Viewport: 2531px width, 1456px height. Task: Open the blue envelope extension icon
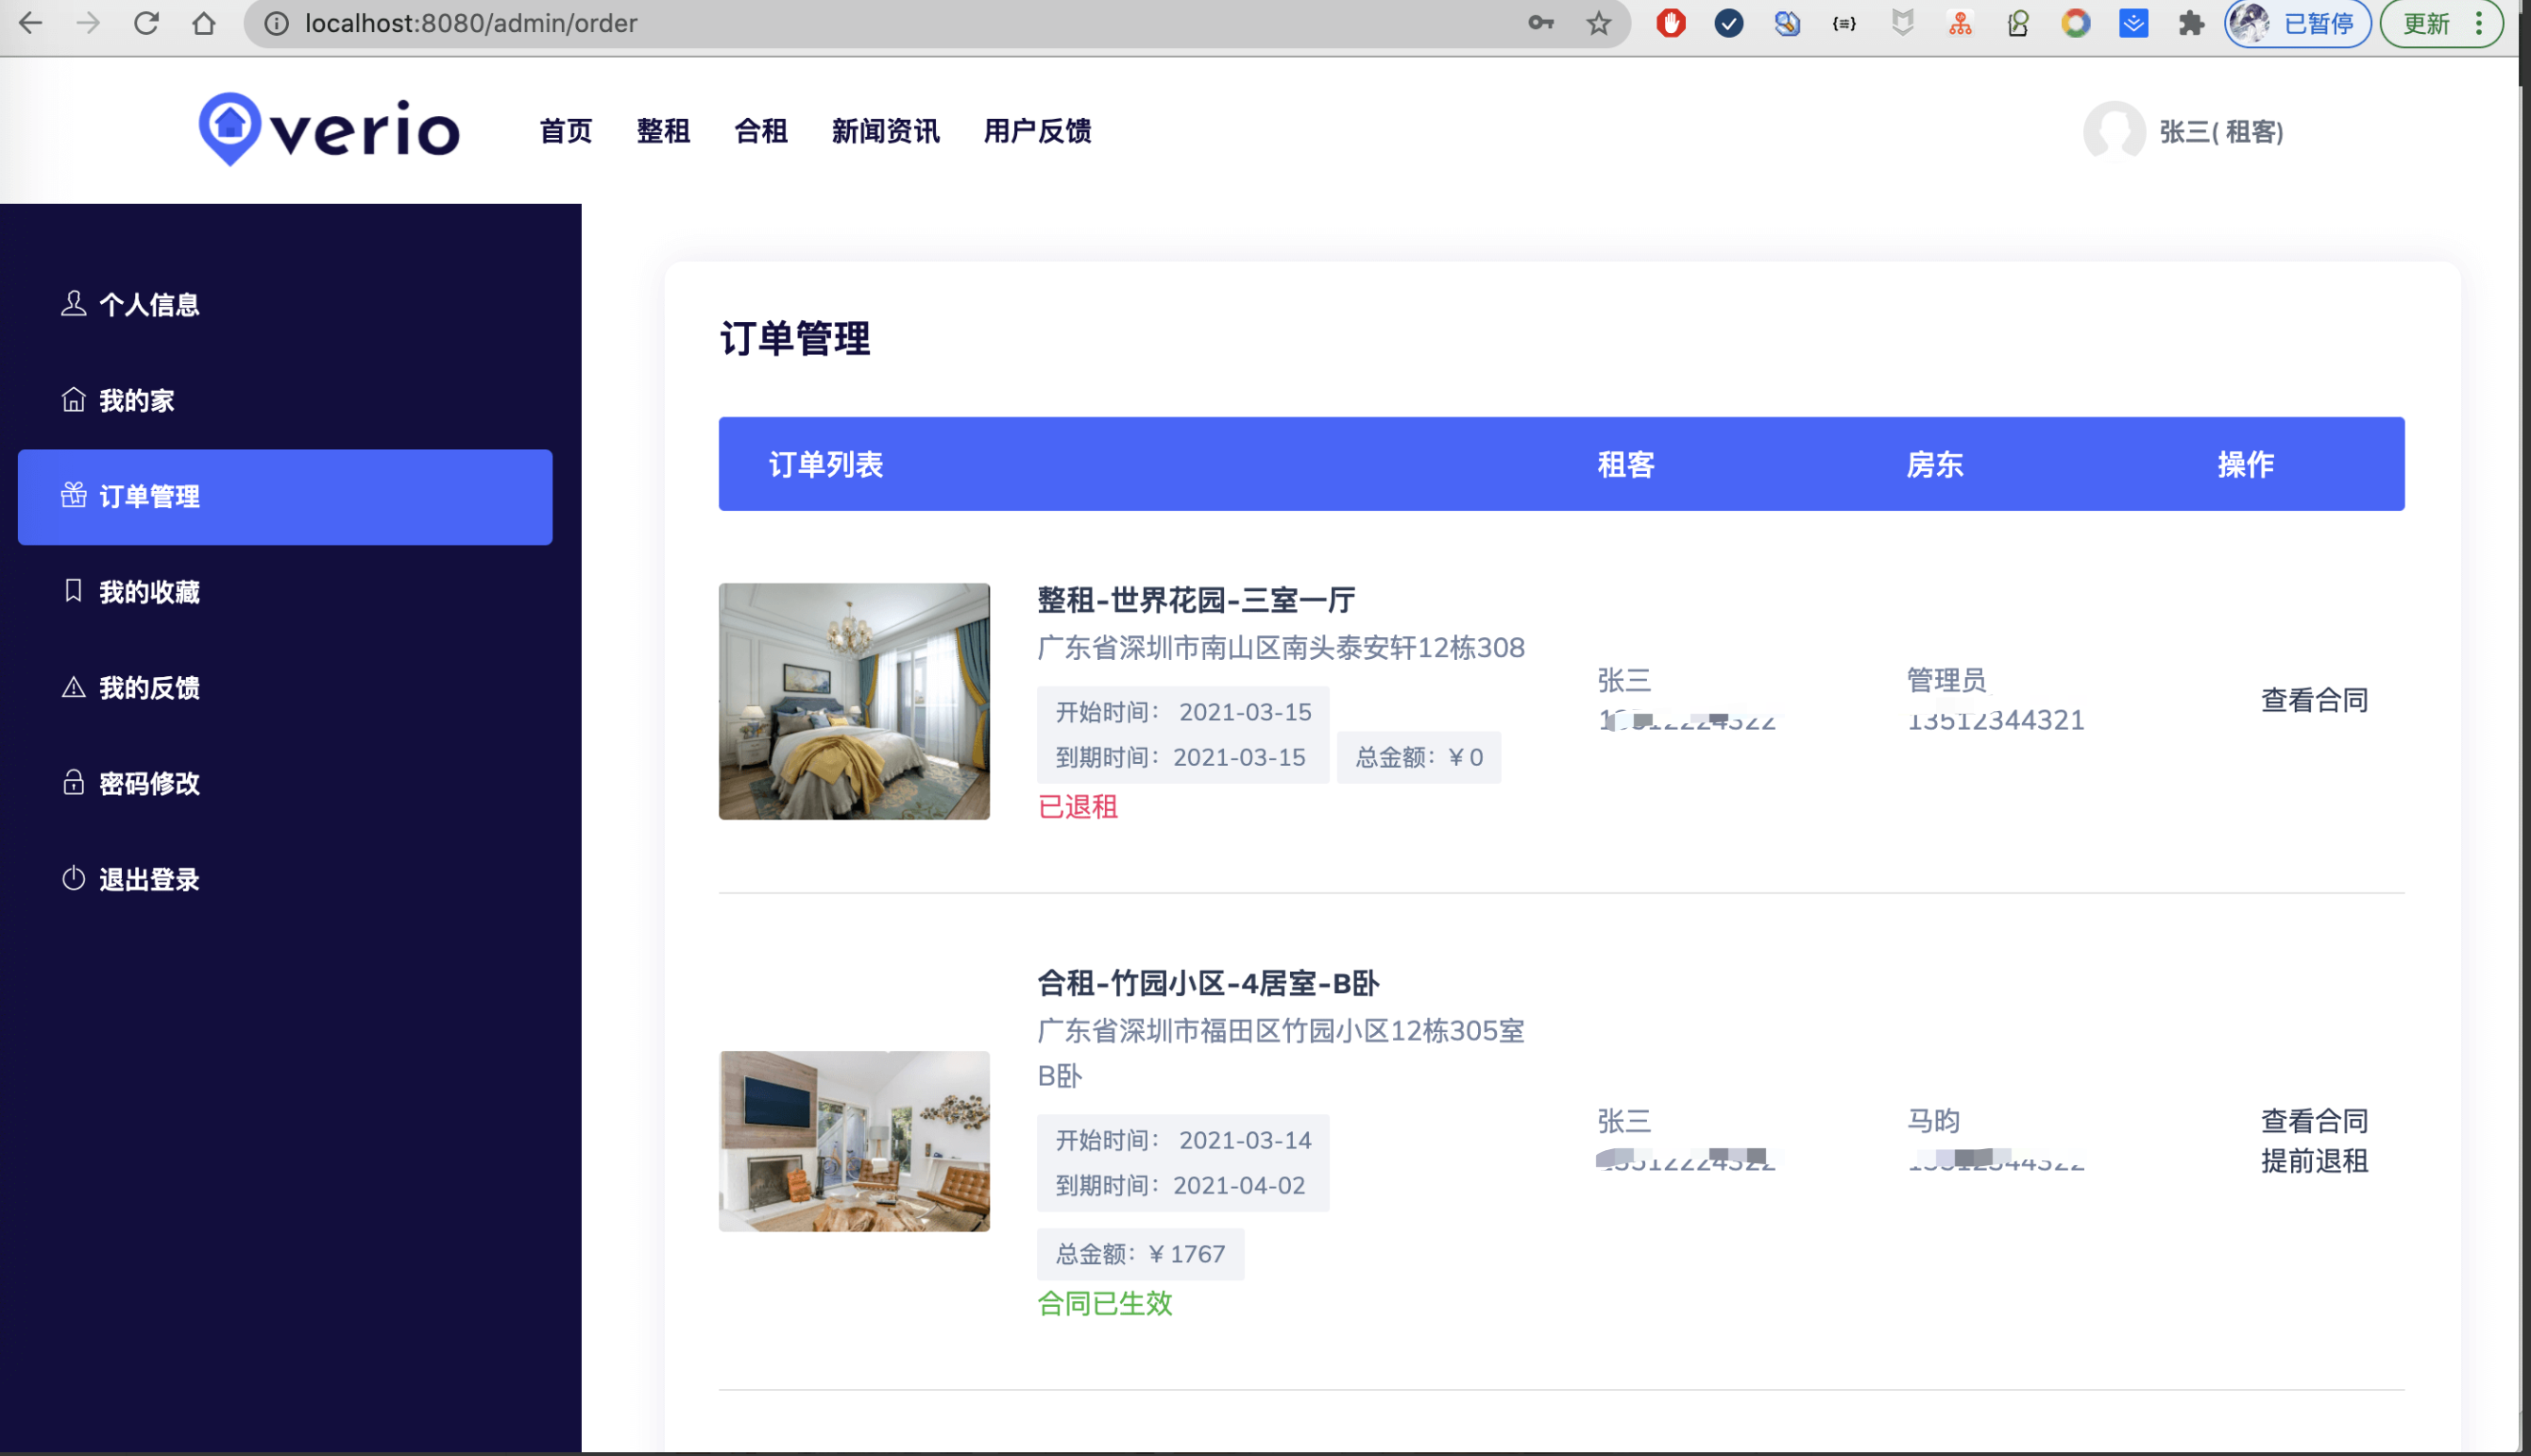tap(2133, 23)
